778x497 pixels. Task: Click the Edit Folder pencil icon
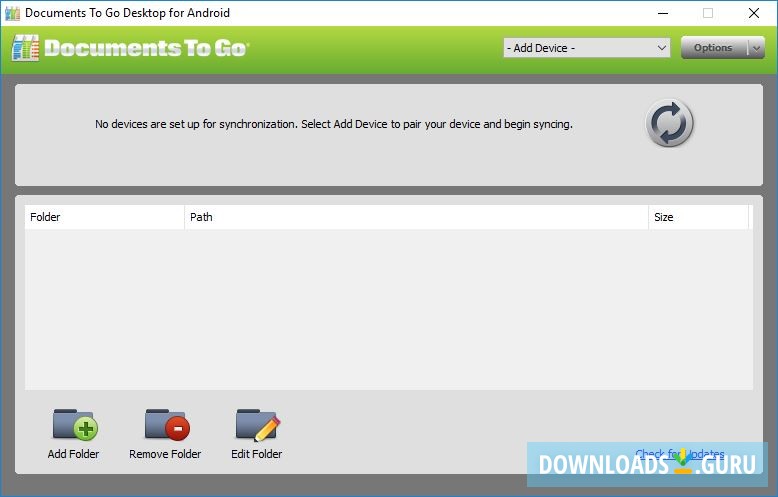coord(258,425)
